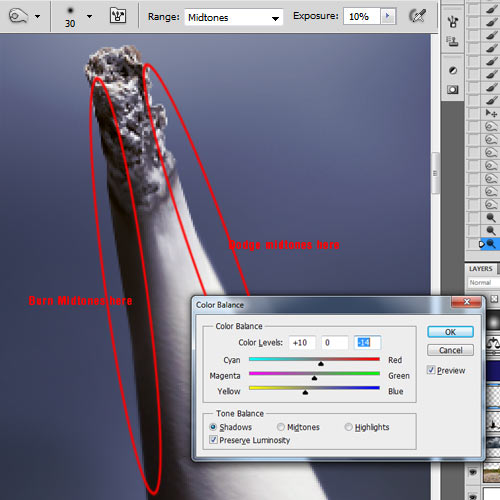The image size is (500, 500).
Task: Open the Masks panel icon
Action: tap(453, 89)
